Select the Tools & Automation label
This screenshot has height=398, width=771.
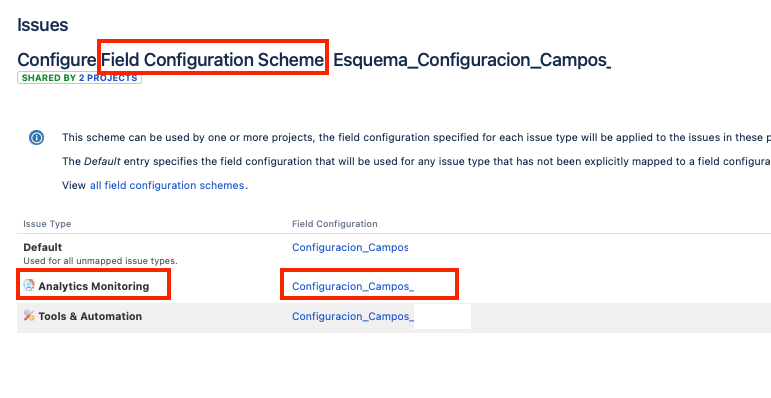click(x=90, y=316)
